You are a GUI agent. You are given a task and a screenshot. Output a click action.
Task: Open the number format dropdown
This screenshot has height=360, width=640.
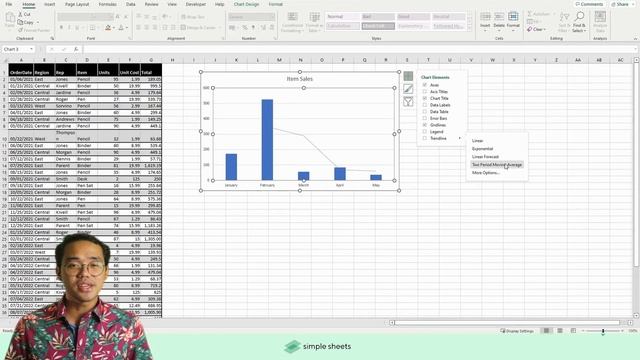[x=273, y=17]
